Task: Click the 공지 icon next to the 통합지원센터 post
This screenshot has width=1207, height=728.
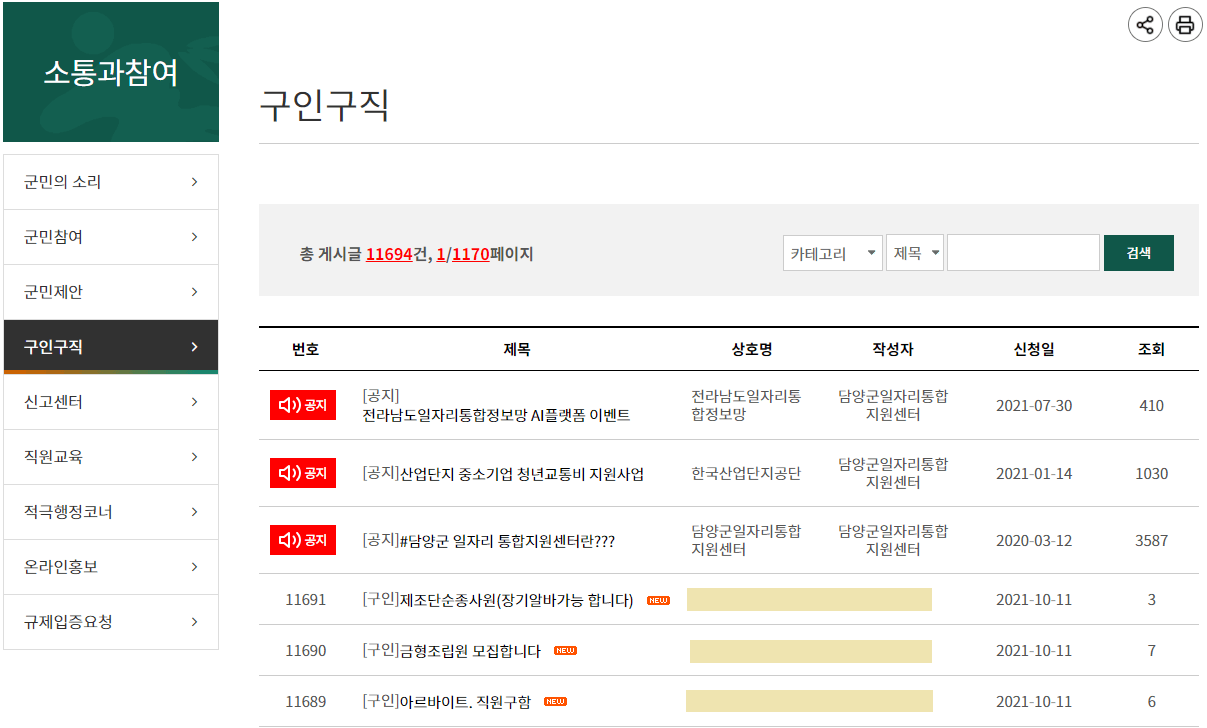Action: pos(302,539)
